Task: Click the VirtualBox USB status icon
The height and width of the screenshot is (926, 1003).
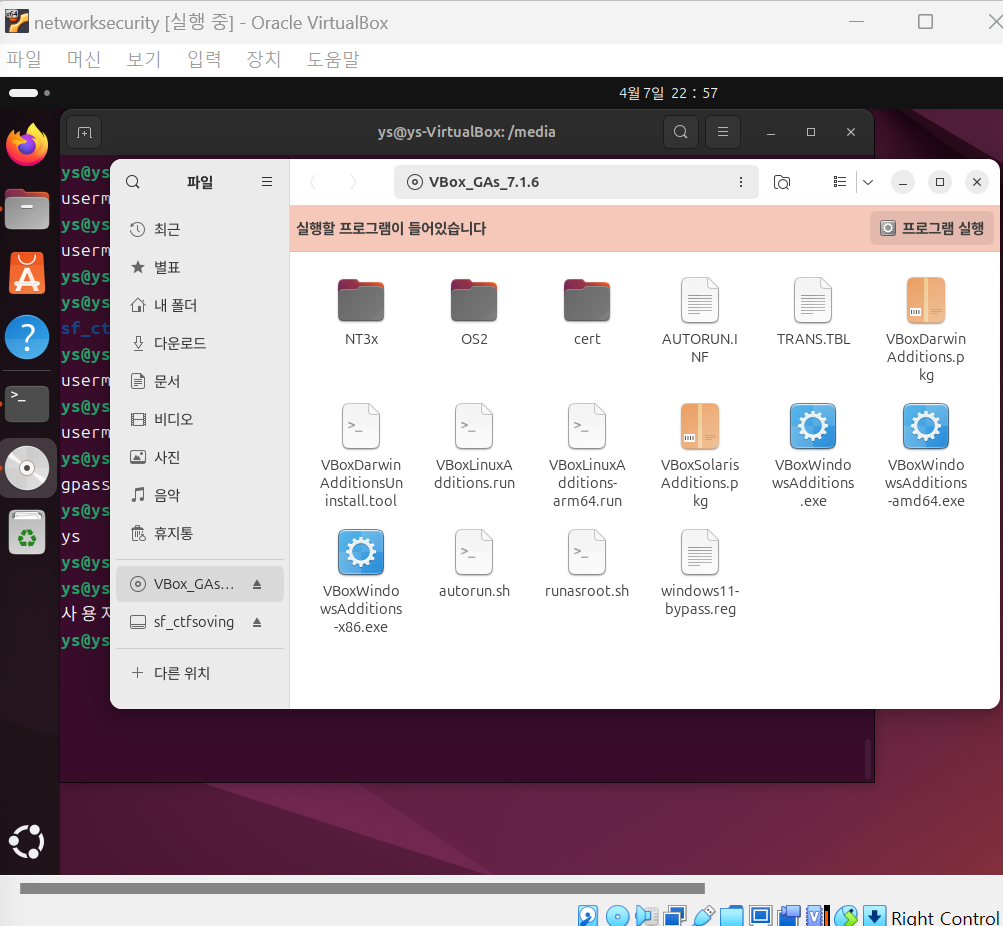Action: coord(704,915)
